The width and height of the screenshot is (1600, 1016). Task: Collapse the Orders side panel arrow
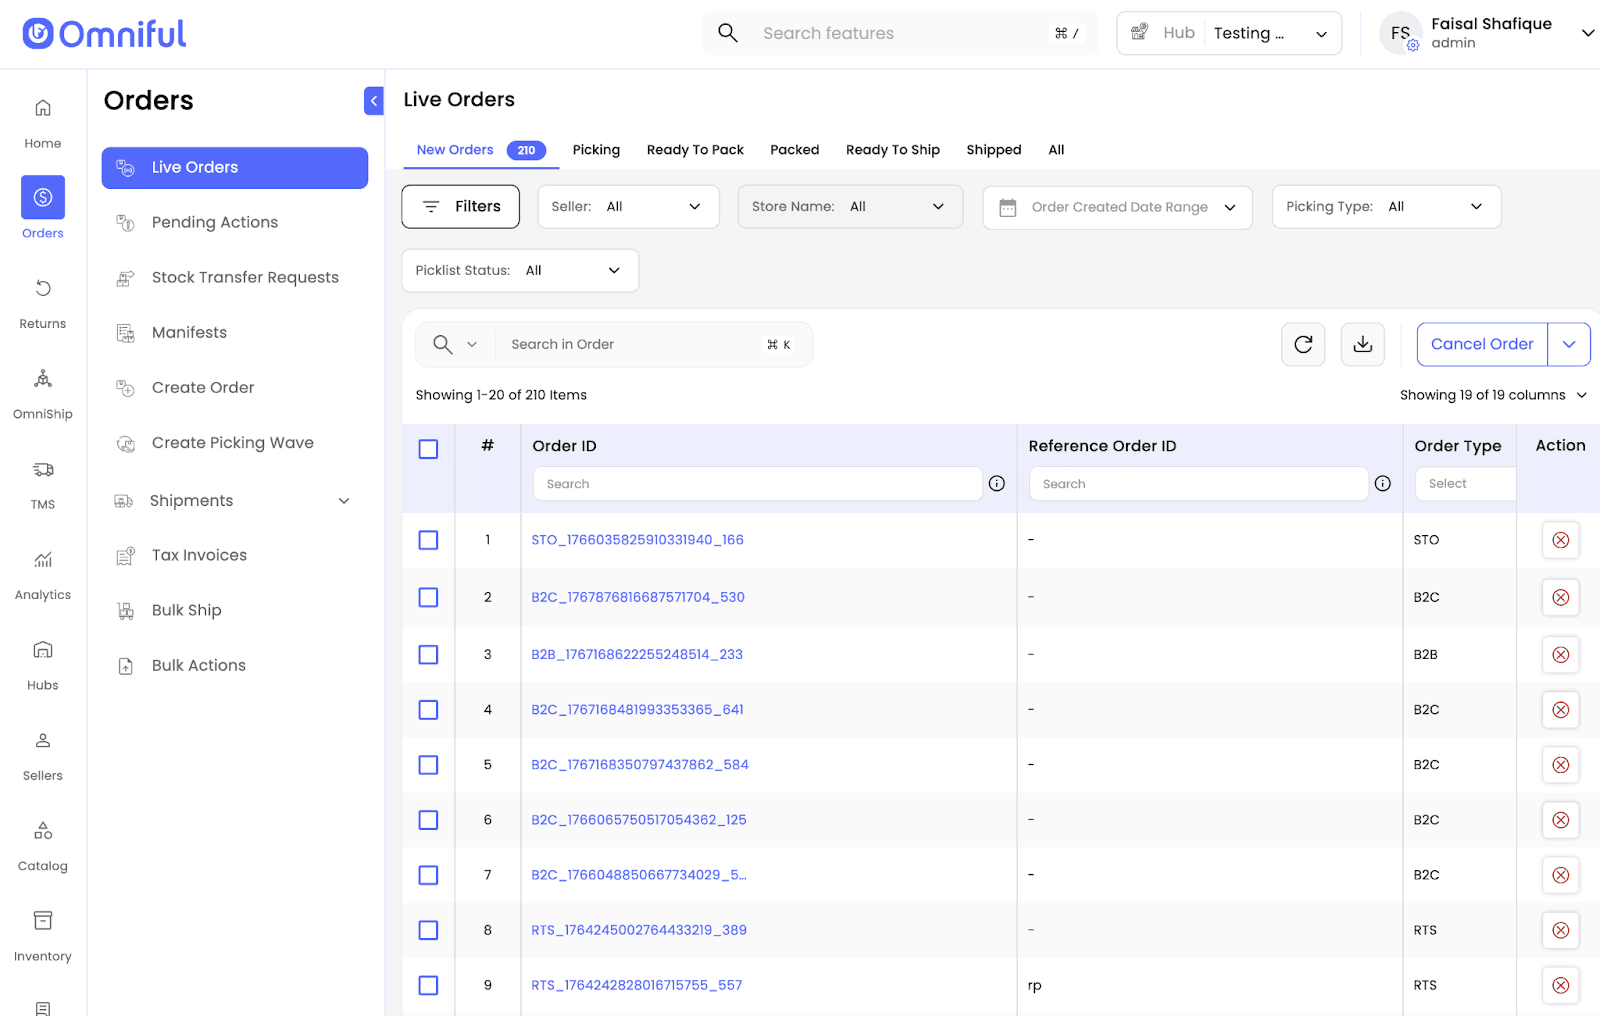tap(374, 101)
